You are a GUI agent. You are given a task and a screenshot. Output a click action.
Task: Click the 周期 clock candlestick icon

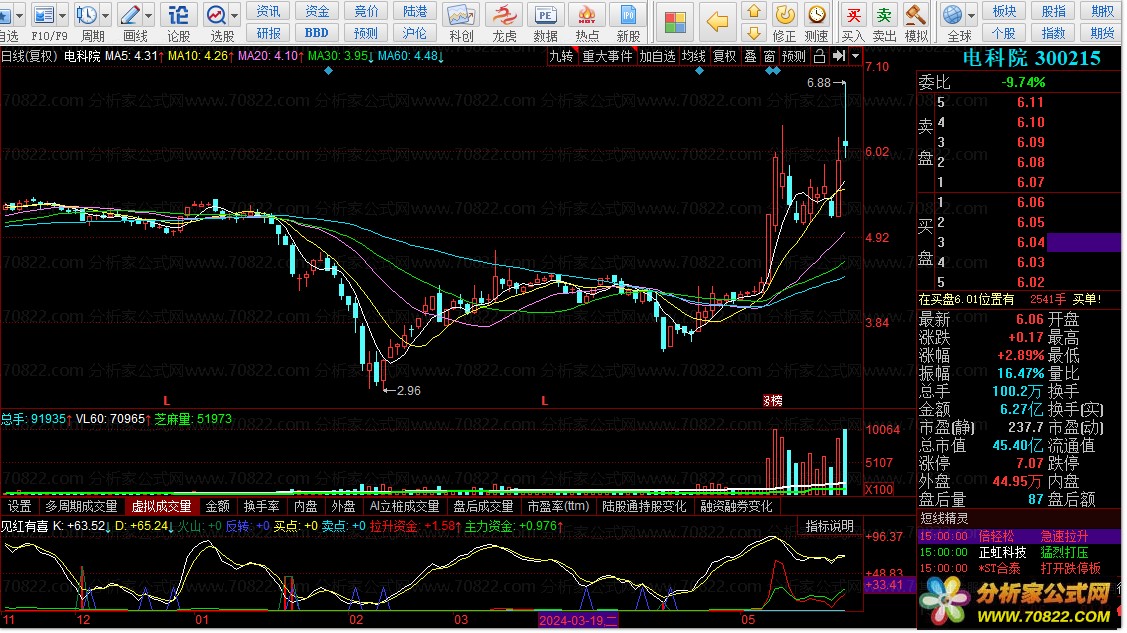click(87, 14)
